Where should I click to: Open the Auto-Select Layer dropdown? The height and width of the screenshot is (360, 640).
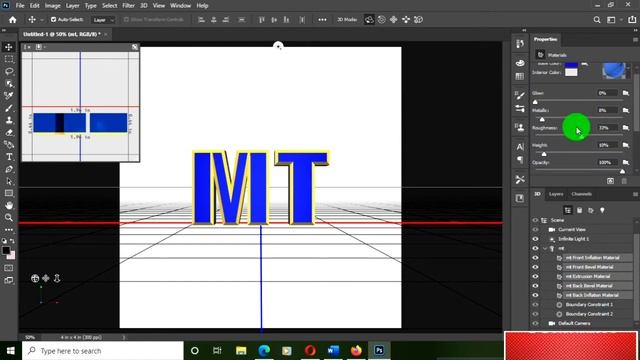[103, 20]
